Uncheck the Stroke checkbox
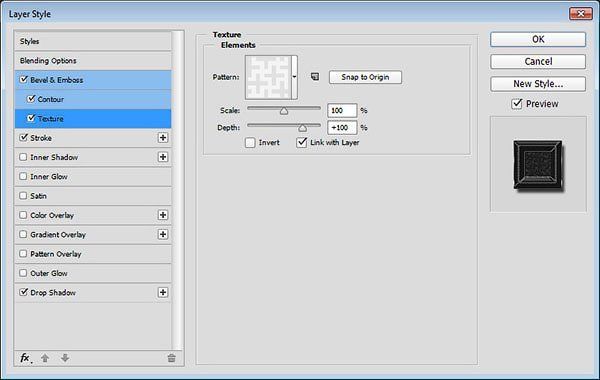Image resolution: width=600 pixels, height=380 pixels. click(23, 137)
